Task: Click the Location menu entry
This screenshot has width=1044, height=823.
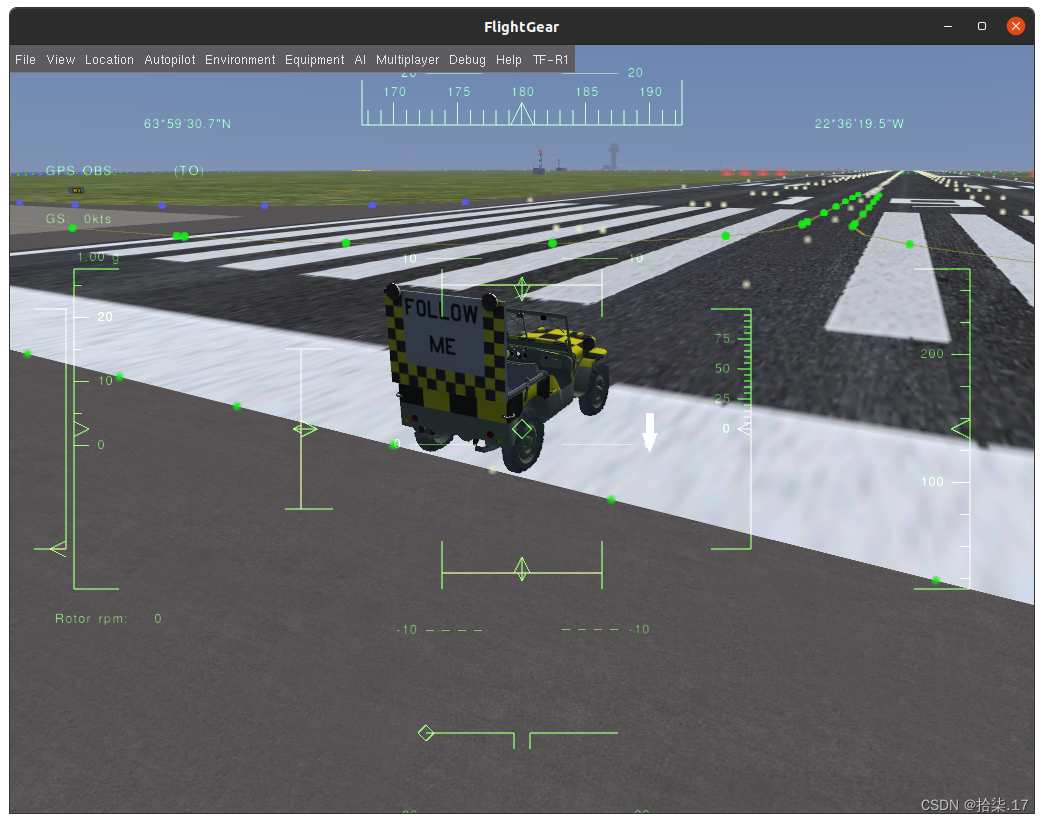Action: click(x=109, y=59)
